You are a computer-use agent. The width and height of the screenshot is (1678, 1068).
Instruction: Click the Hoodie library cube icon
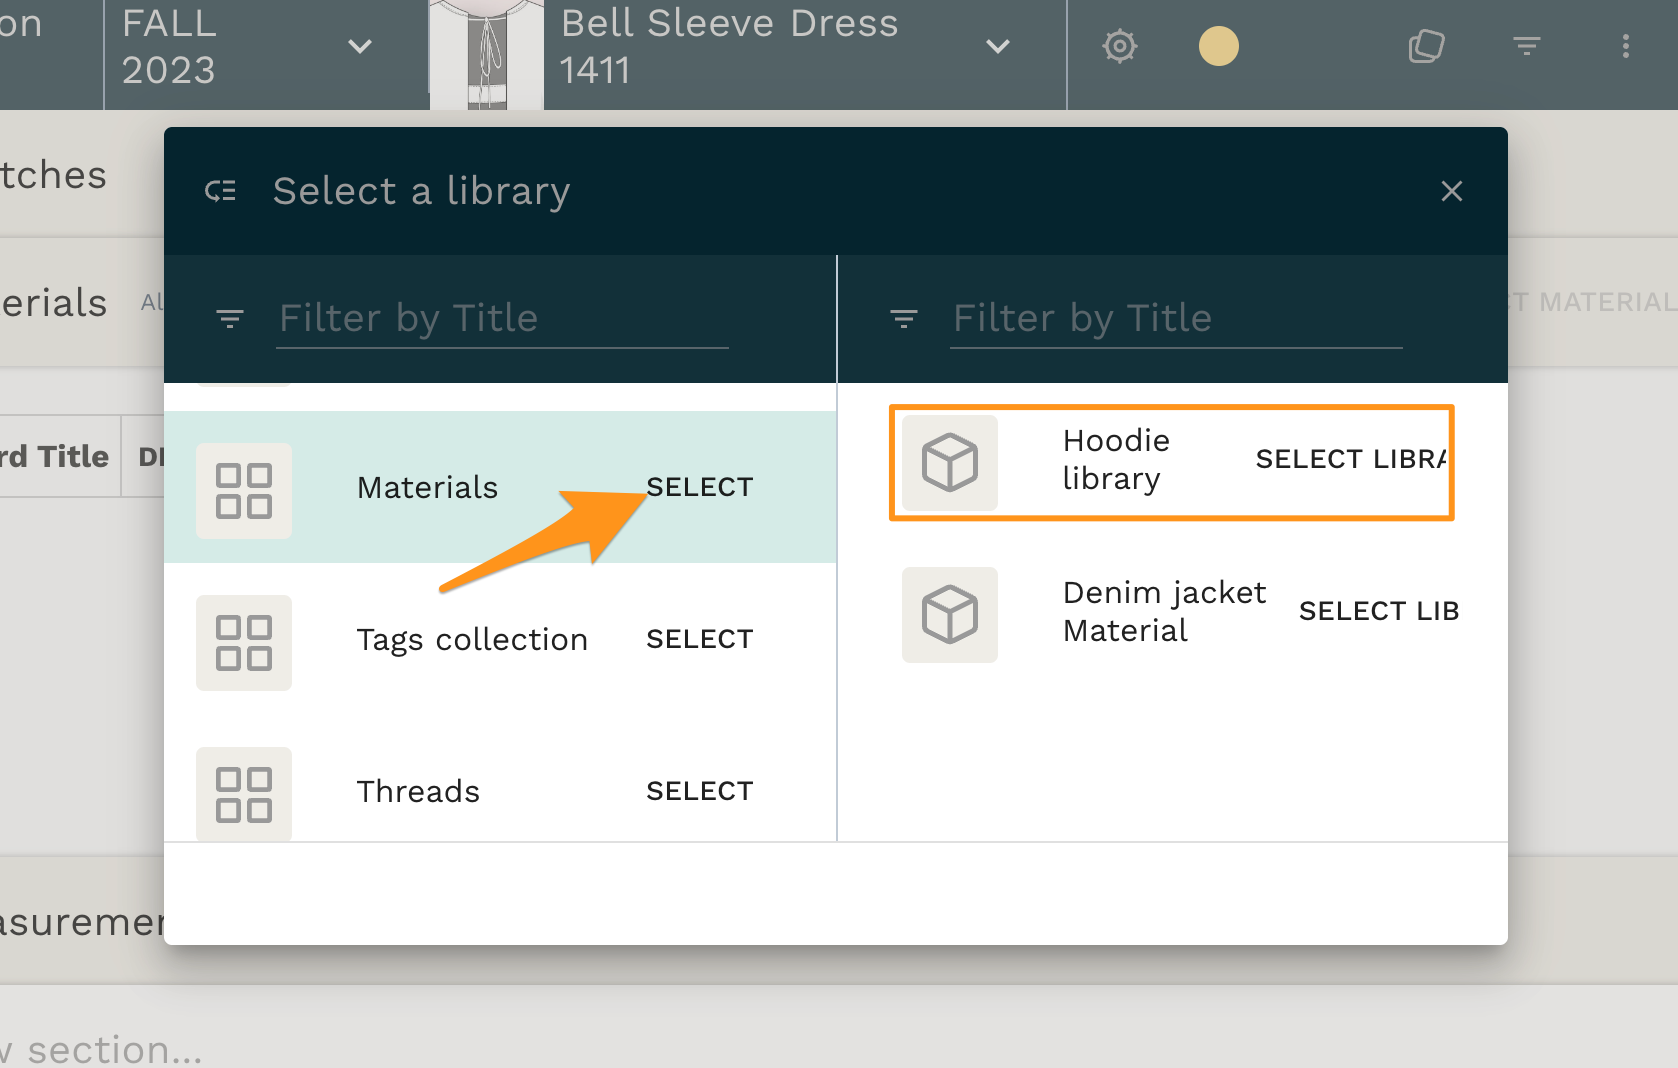pyautogui.click(x=949, y=462)
